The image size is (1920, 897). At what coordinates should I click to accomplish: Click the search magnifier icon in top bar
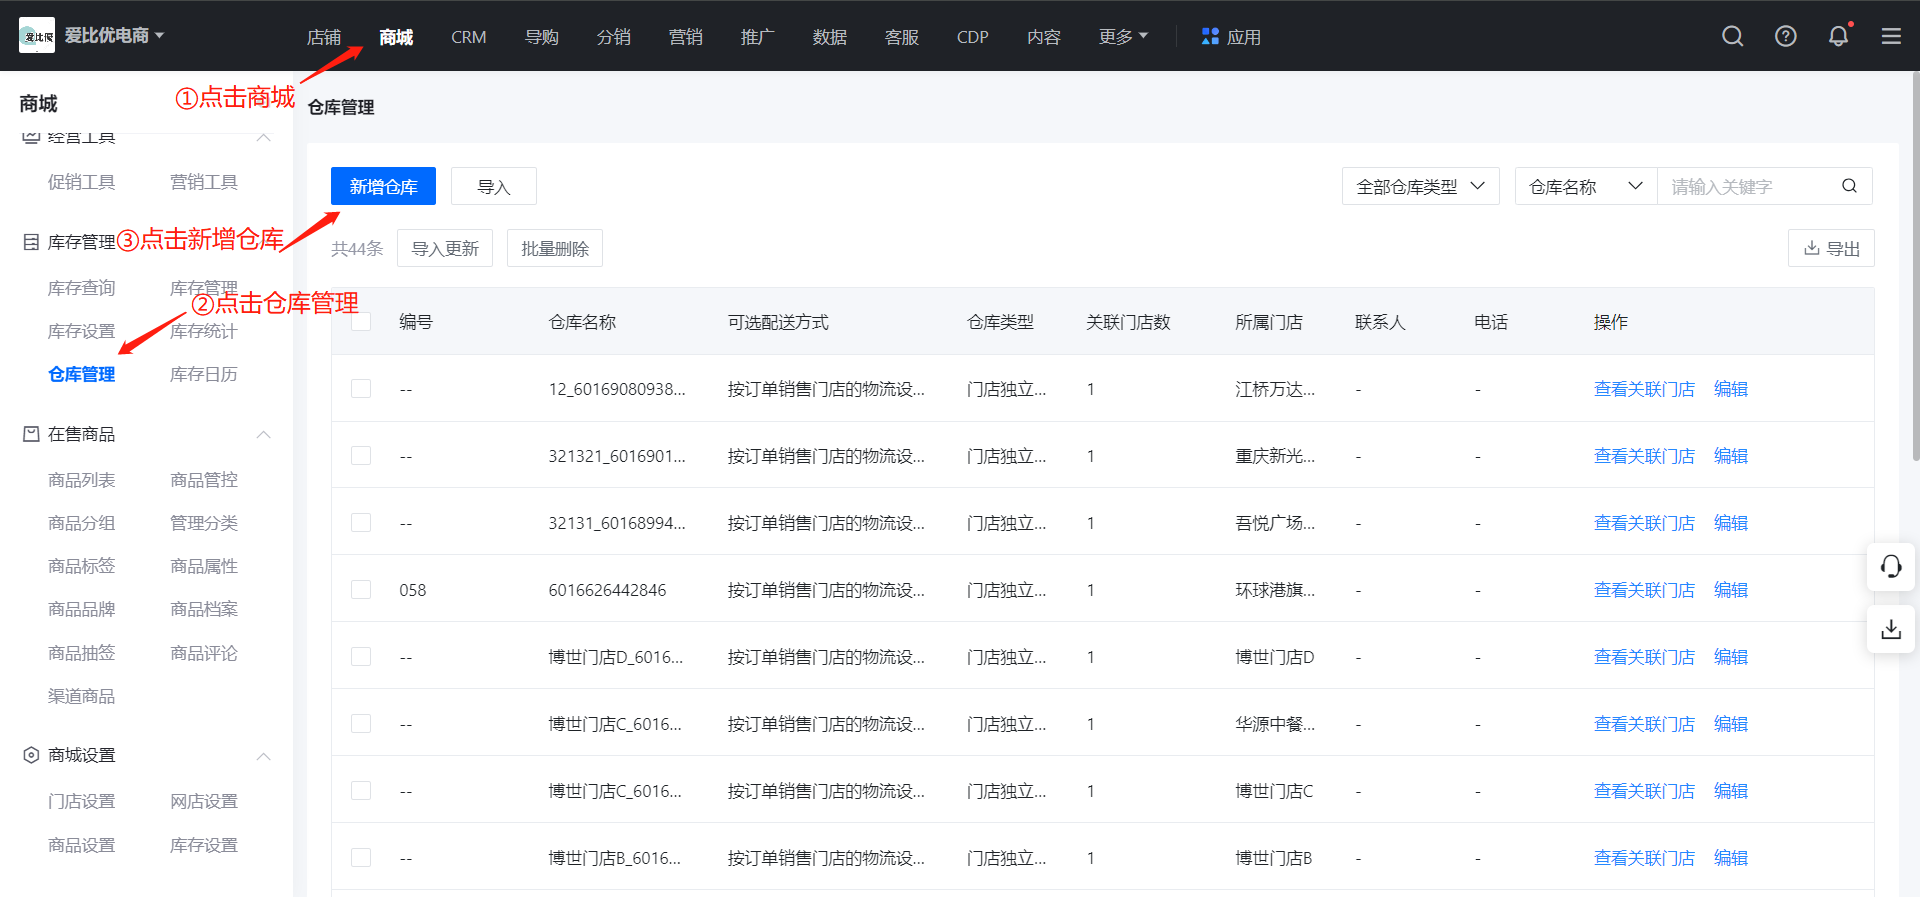tap(1733, 36)
